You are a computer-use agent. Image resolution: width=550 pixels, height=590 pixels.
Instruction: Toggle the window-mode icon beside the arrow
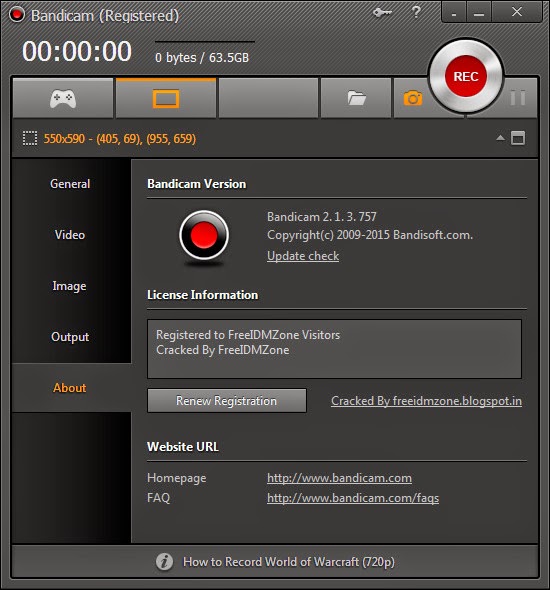click(518, 138)
